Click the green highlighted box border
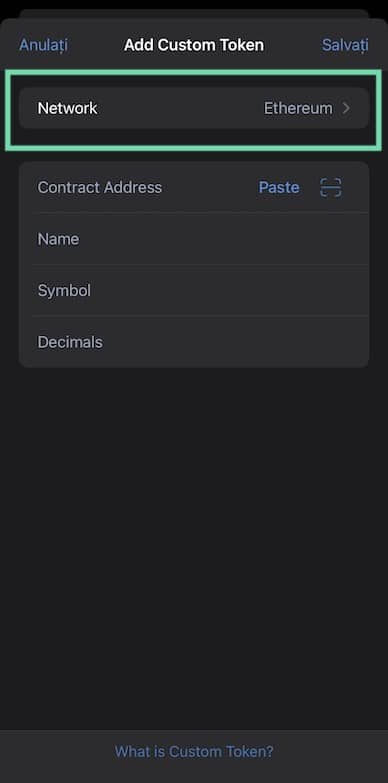Viewport: 388px width, 783px height. pyautogui.click(x=194, y=72)
